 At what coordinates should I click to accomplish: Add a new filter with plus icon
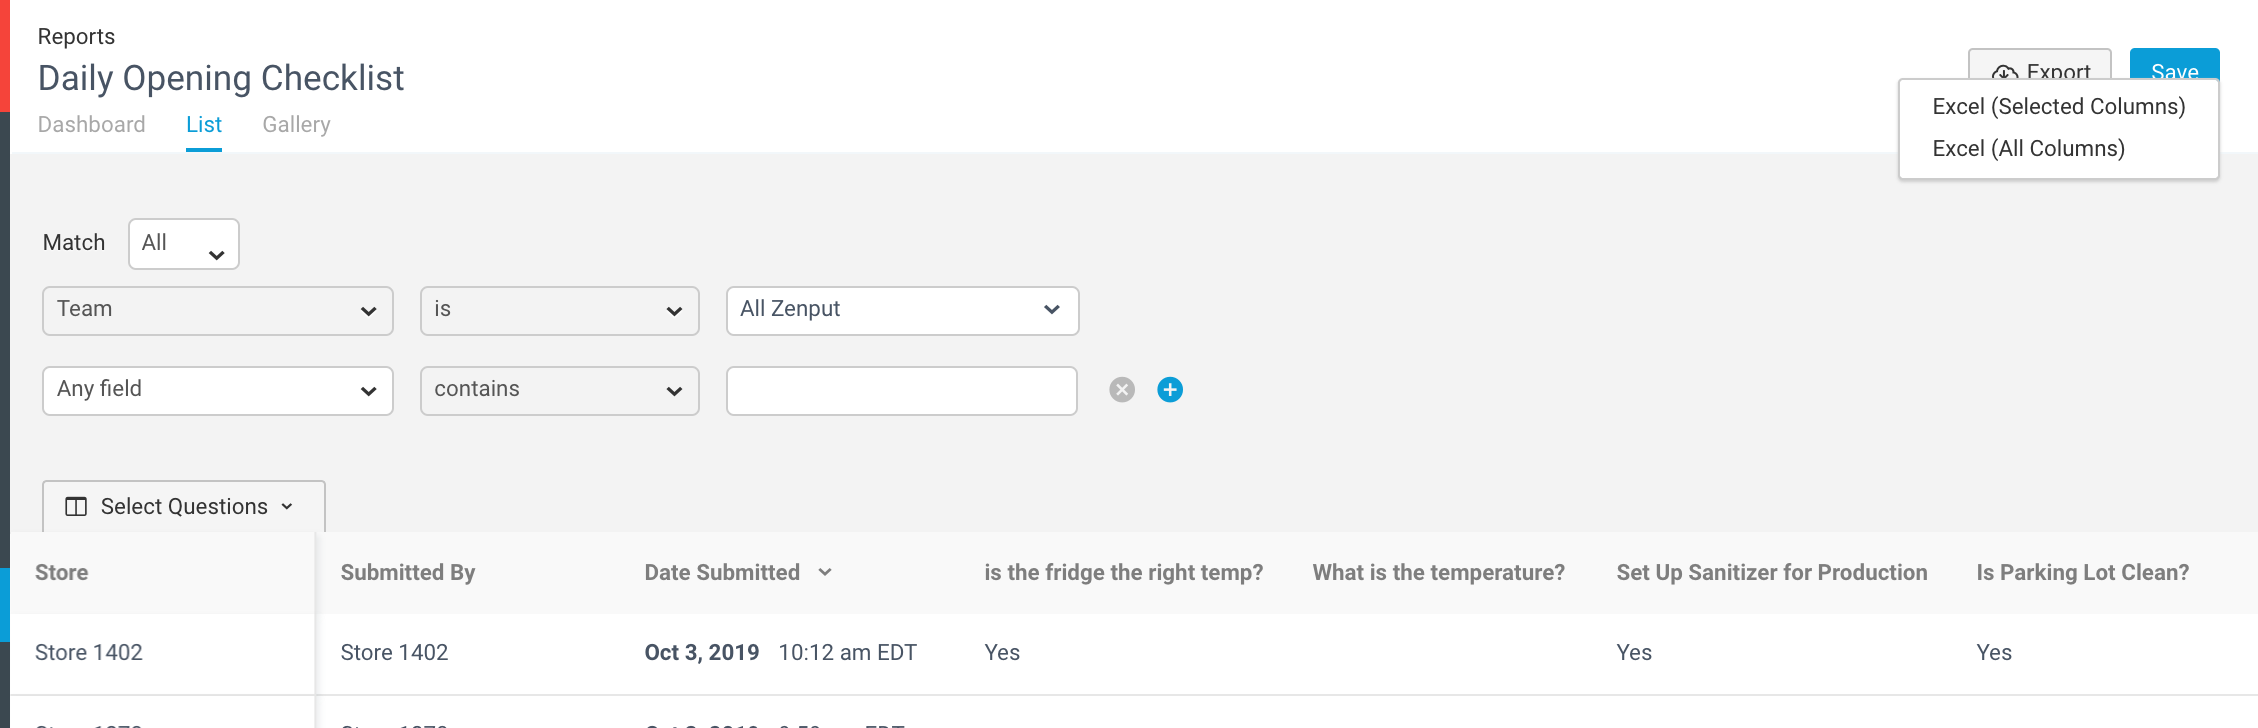pos(1170,390)
